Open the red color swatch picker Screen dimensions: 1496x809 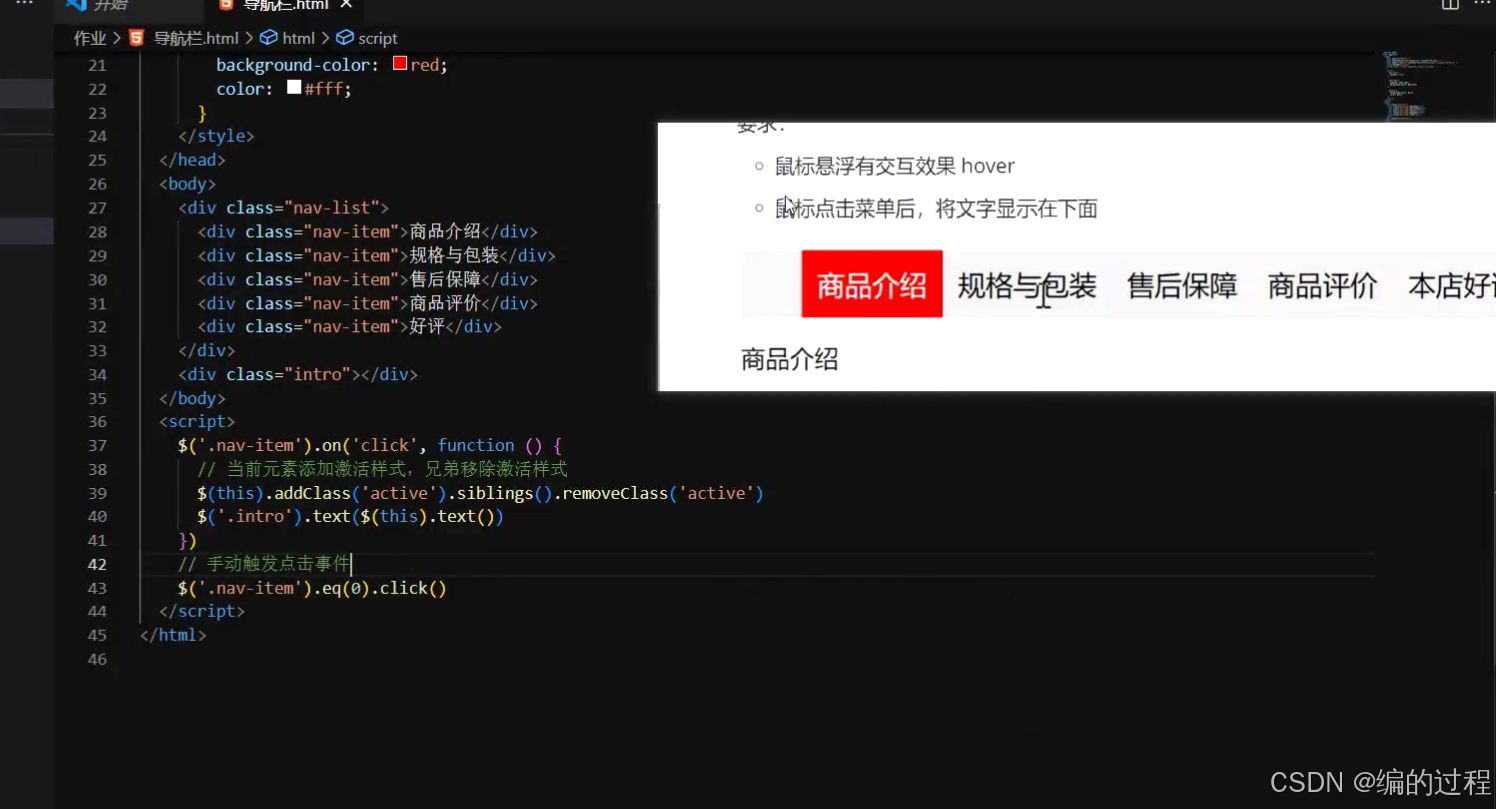(400, 64)
